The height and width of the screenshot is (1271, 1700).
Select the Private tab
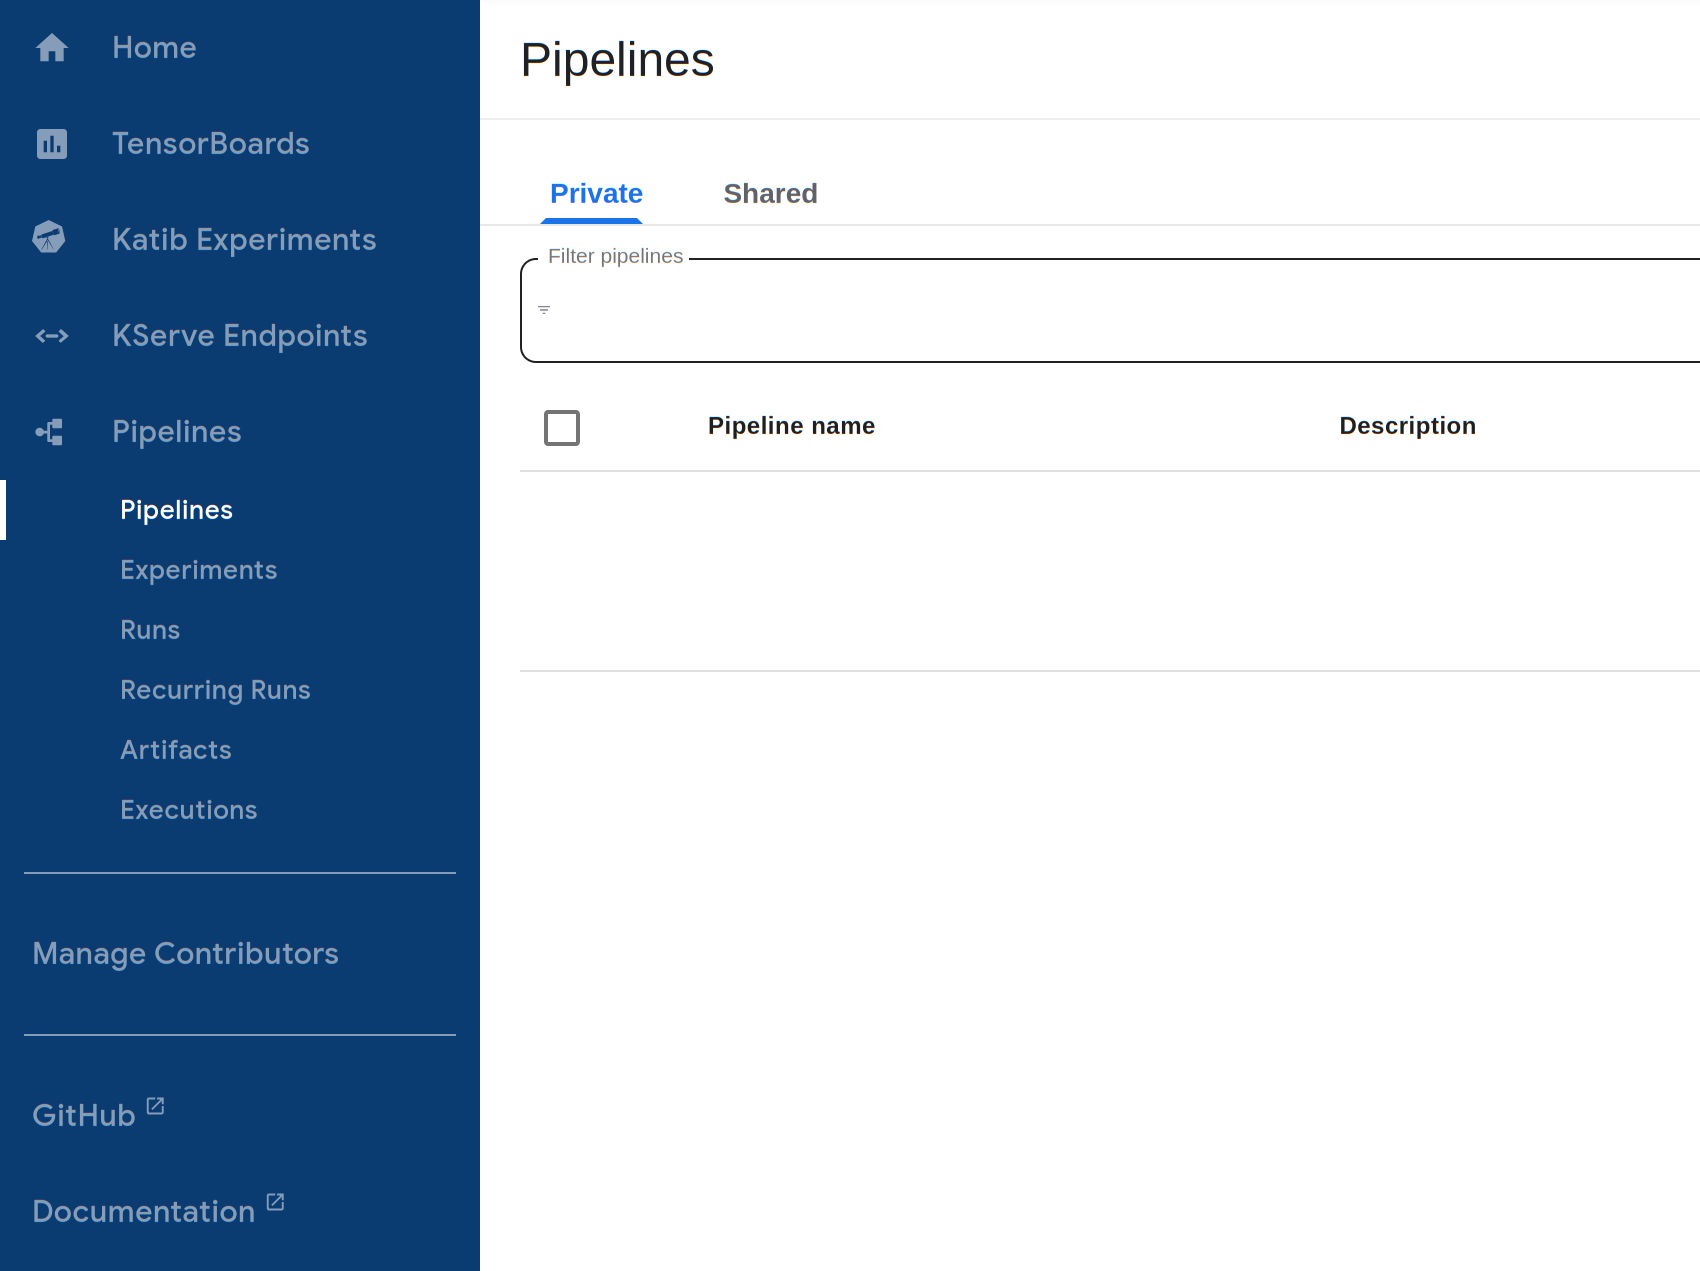(596, 194)
